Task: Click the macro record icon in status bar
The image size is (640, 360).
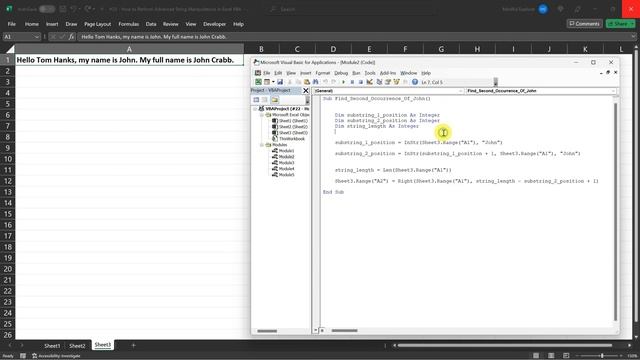Action: (23, 356)
